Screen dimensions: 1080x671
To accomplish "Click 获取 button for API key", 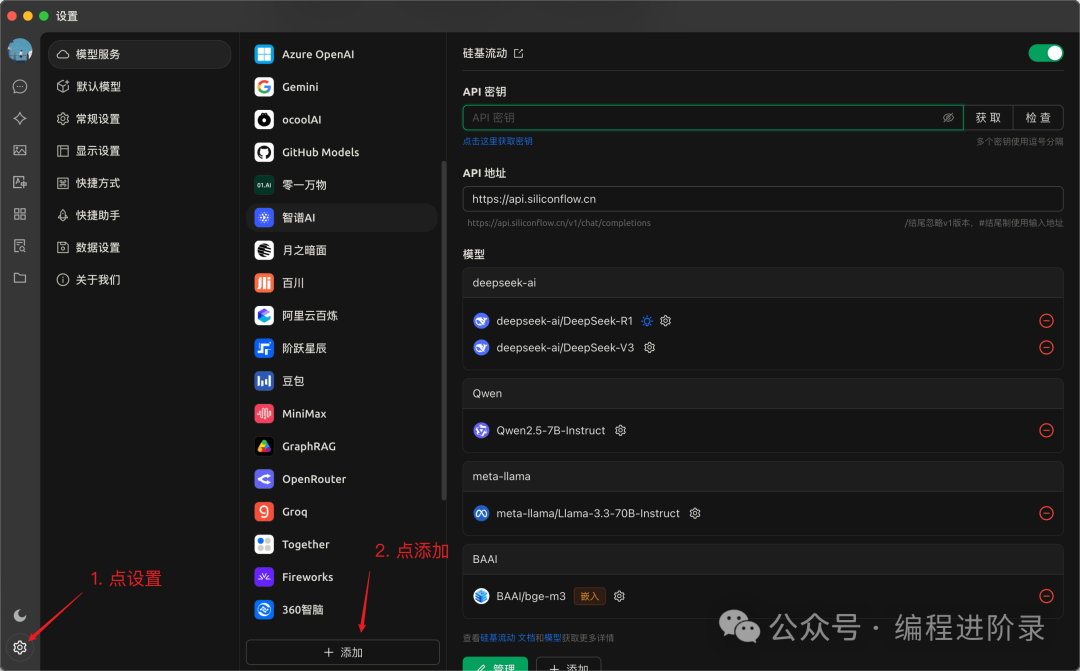I will pyautogui.click(x=988, y=118).
